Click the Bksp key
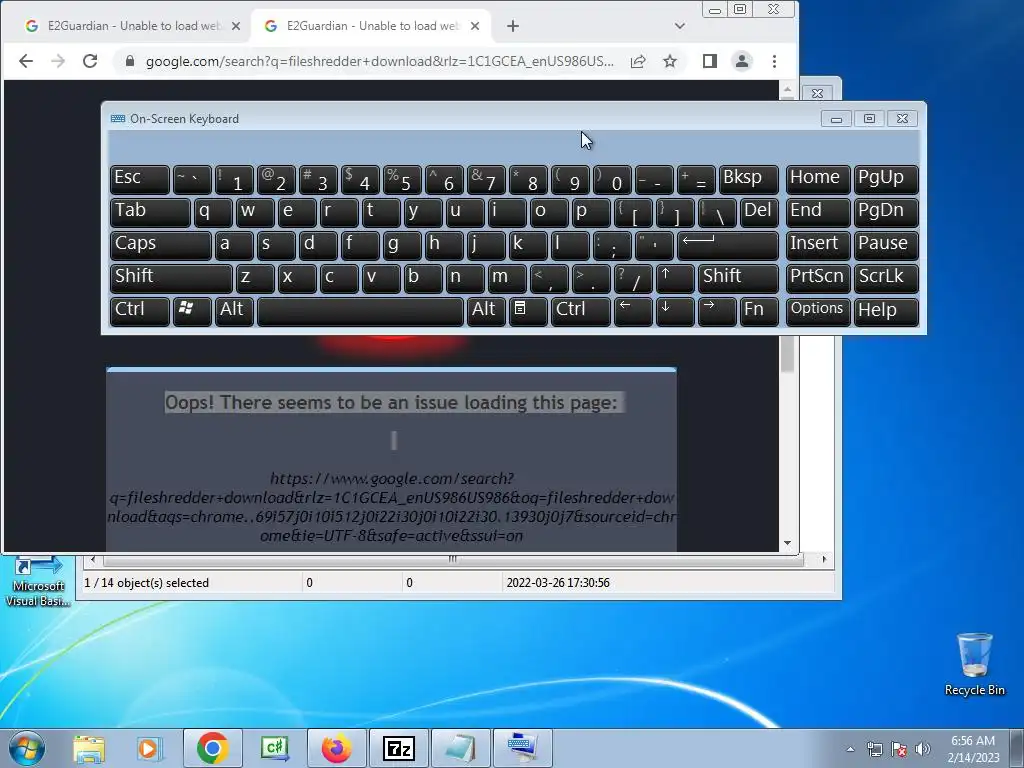Viewport: 1024px width, 768px height. 748,179
